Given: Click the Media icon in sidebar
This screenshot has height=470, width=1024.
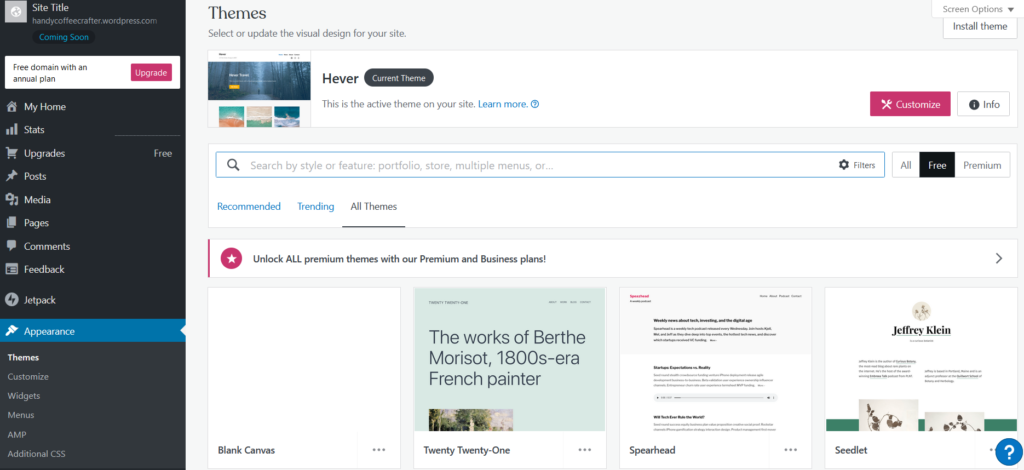Looking at the screenshot, I should tap(12, 200).
